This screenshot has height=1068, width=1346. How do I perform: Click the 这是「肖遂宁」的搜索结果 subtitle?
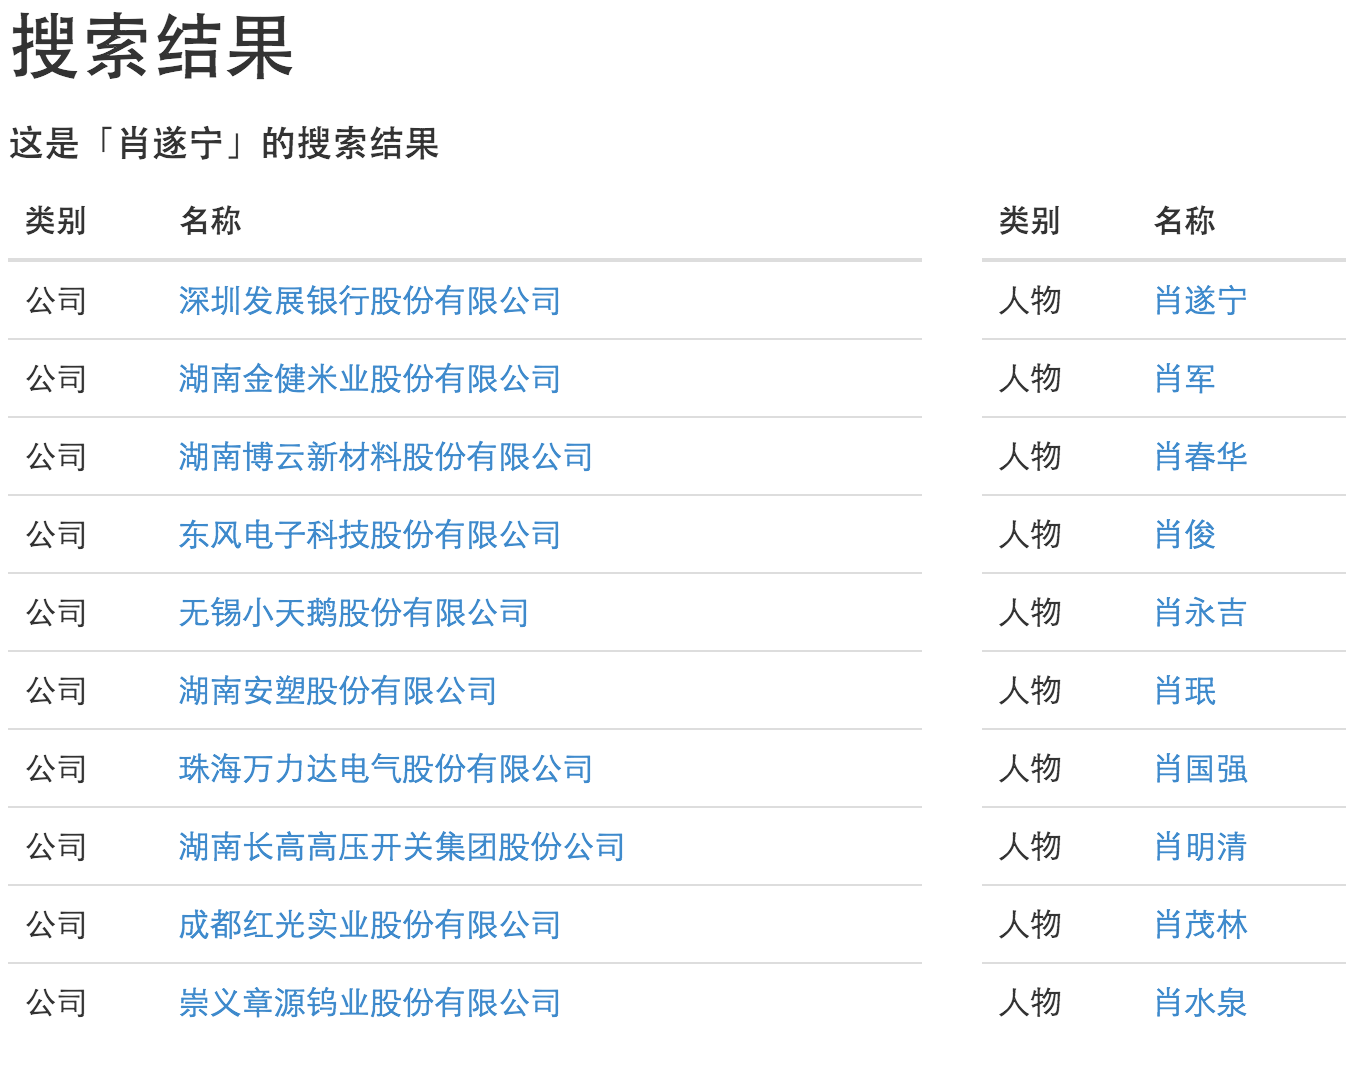click(x=224, y=144)
